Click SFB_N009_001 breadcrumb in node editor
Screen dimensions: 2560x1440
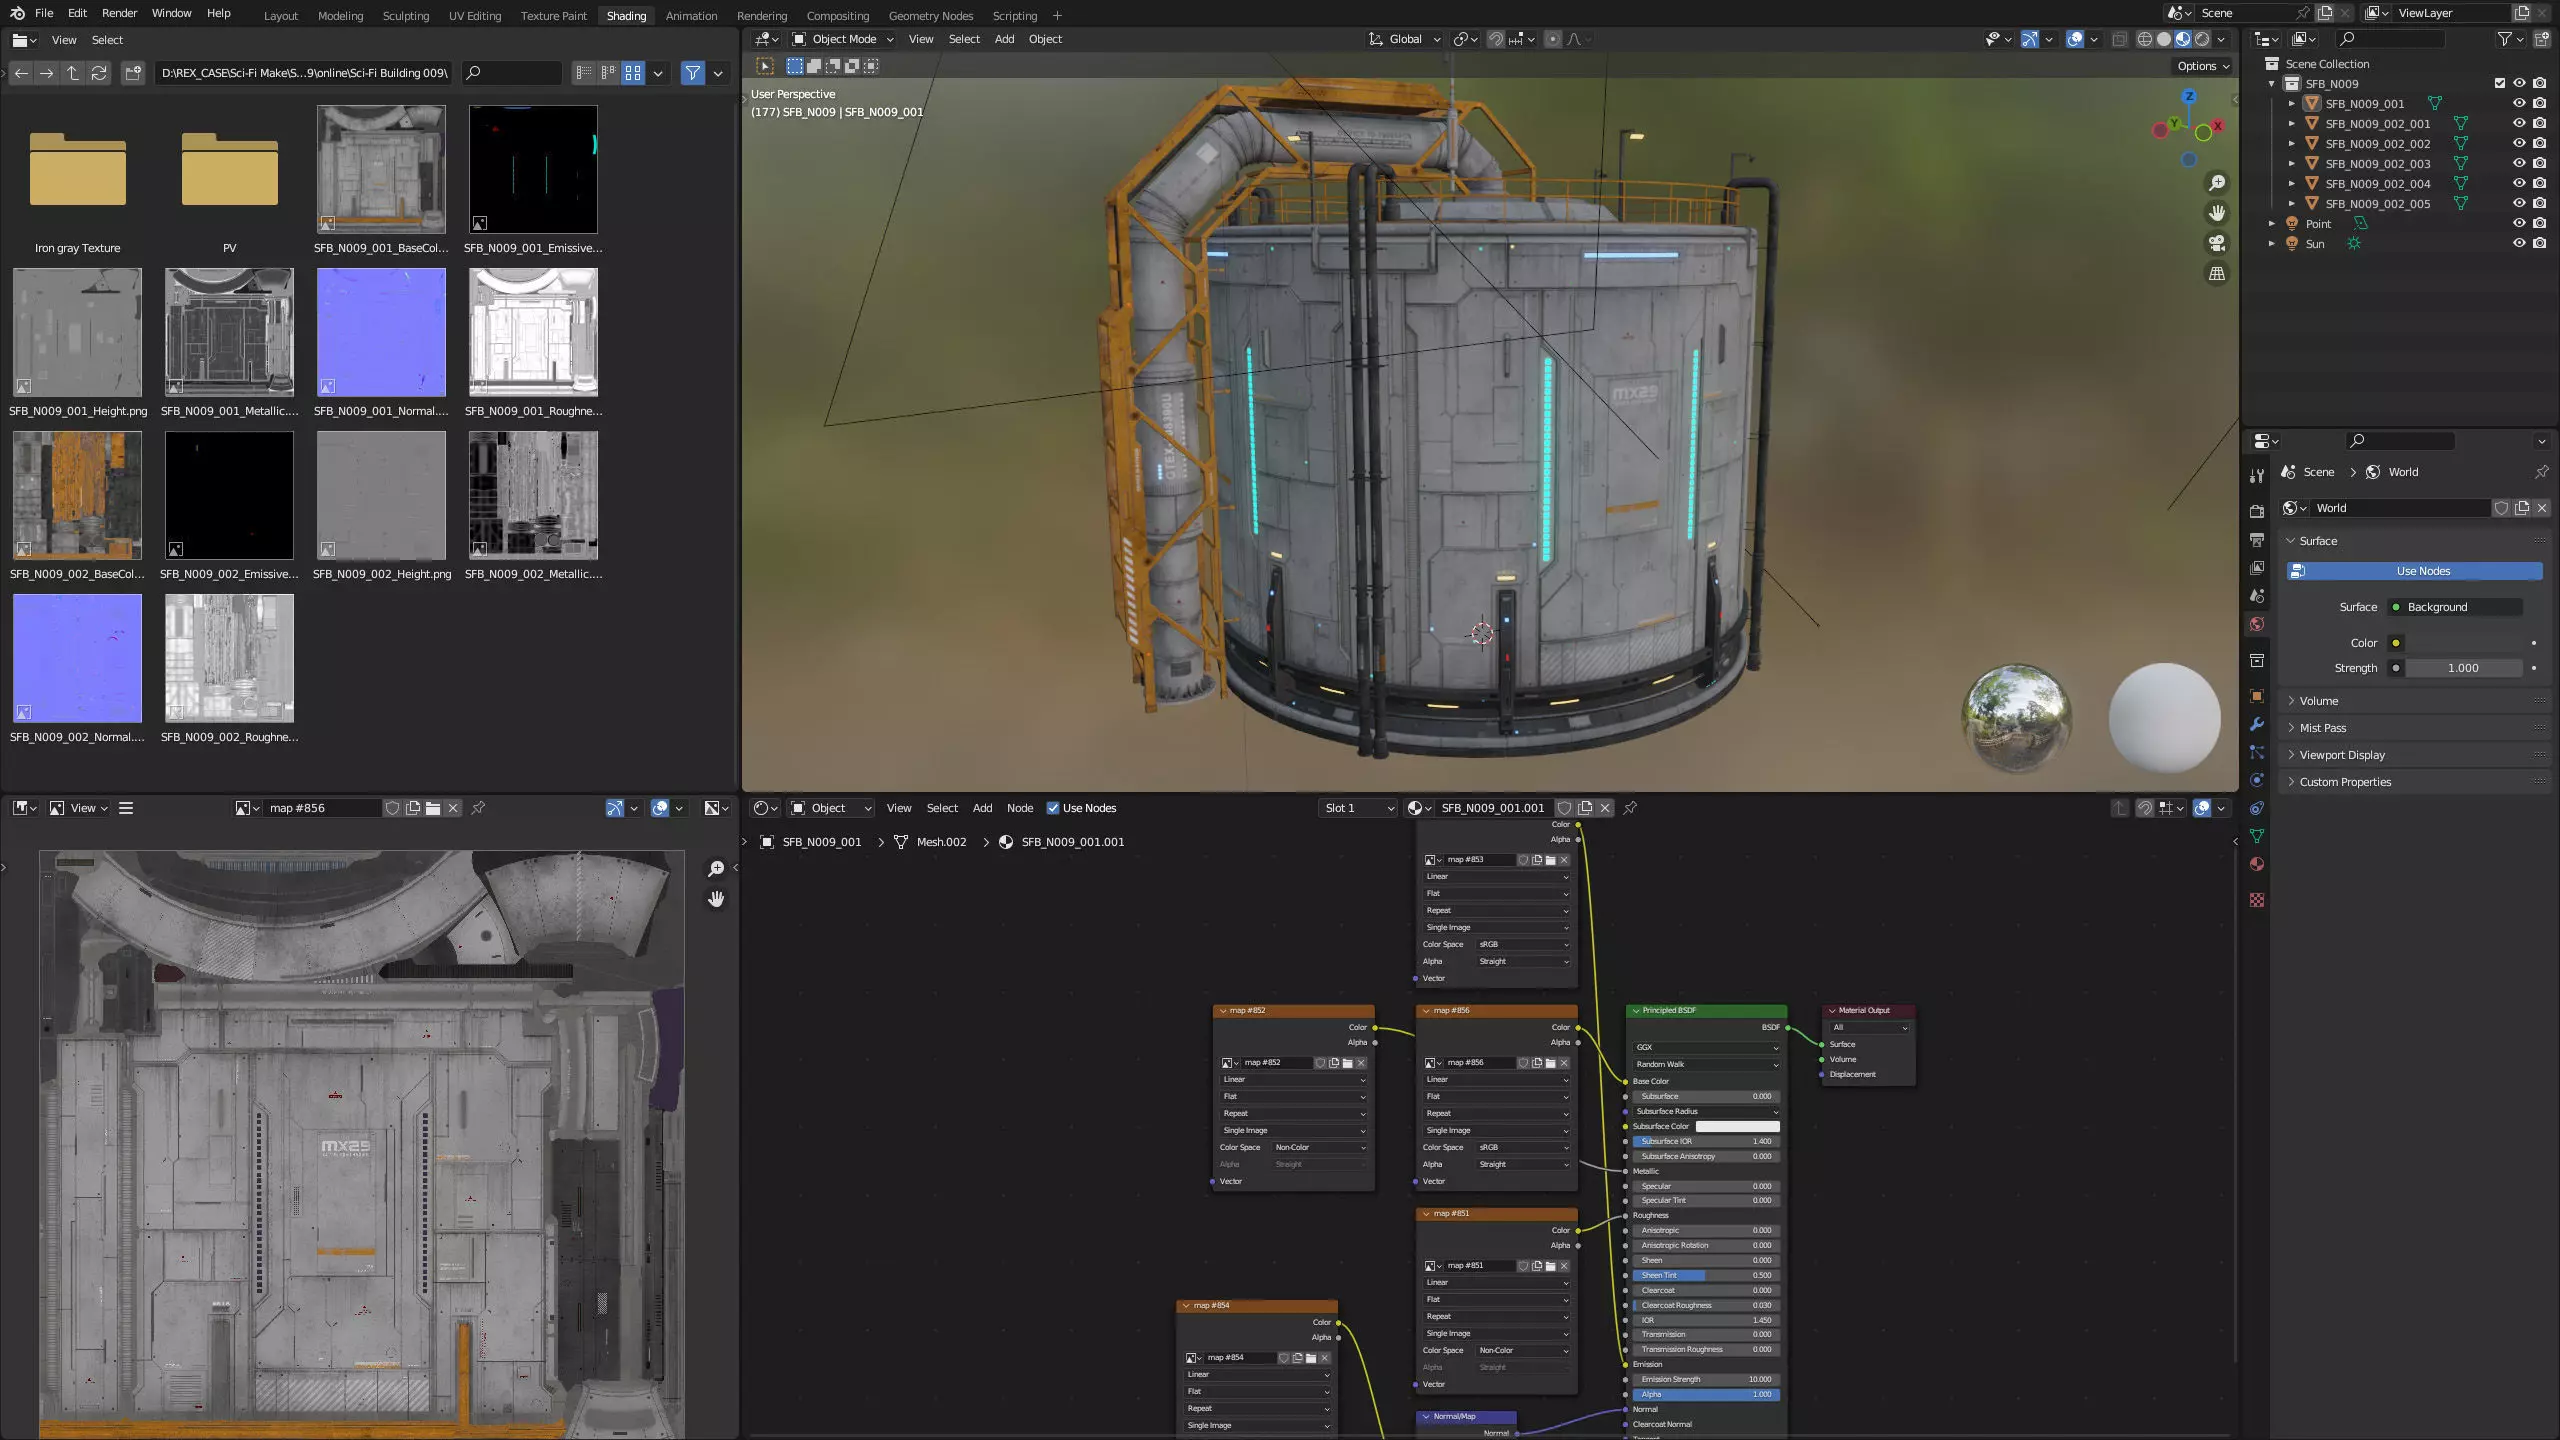(810, 842)
